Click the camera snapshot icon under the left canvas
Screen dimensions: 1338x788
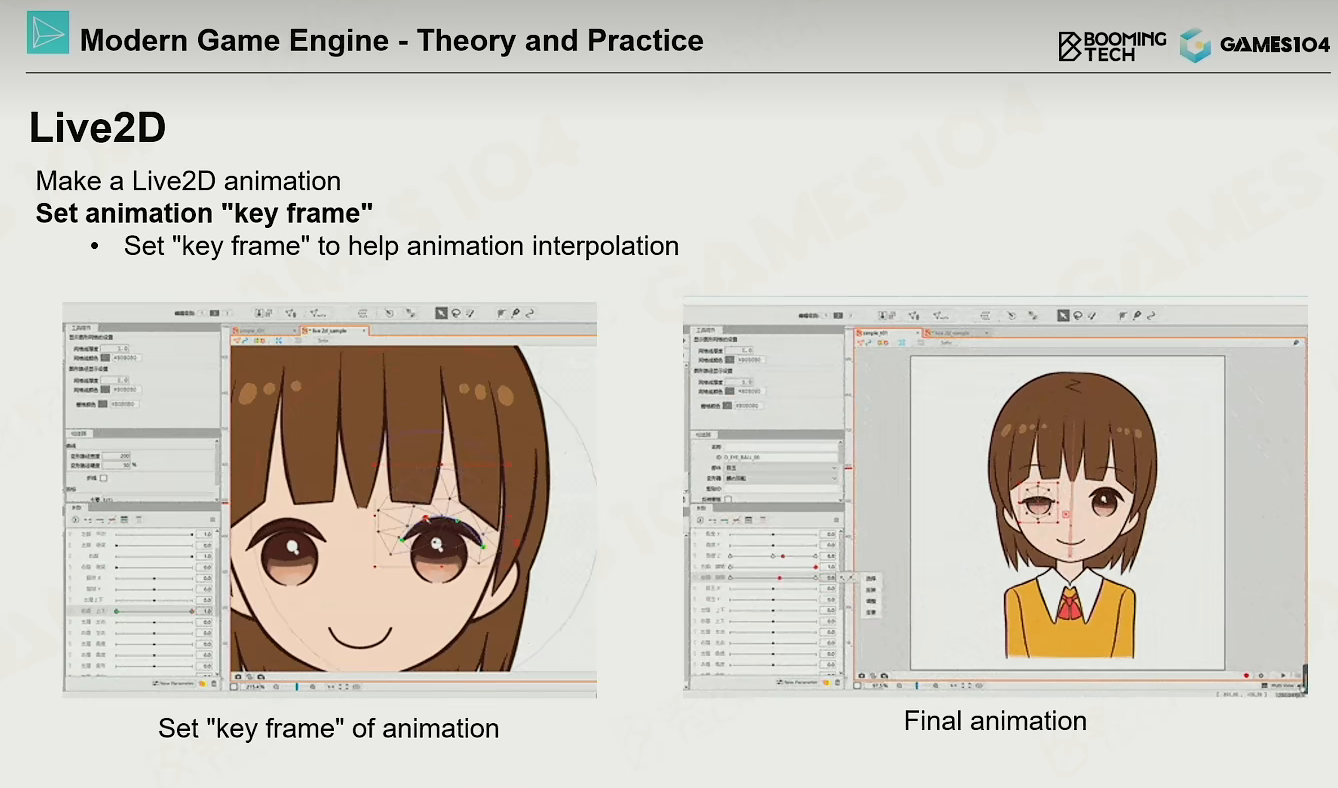[x=236, y=675]
